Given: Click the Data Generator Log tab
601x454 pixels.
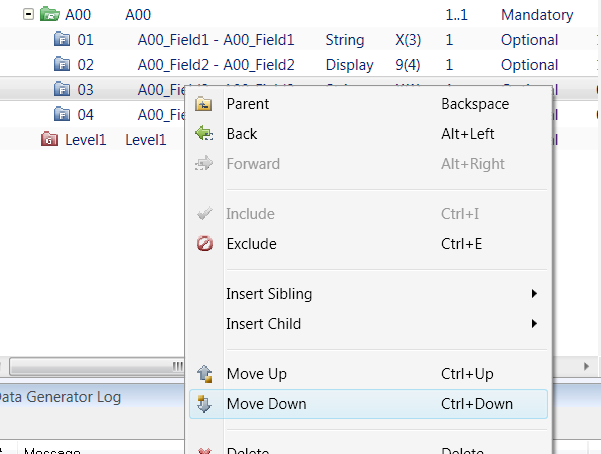Looking at the screenshot, I should click(62, 397).
